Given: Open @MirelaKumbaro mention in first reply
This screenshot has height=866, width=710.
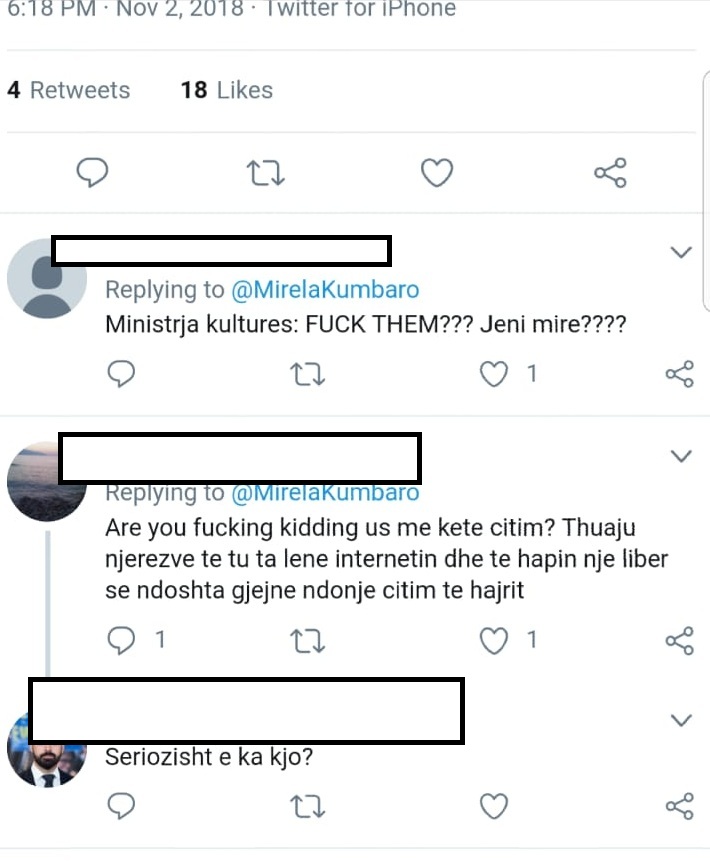Looking at the screenshot, I should point(325,290).
